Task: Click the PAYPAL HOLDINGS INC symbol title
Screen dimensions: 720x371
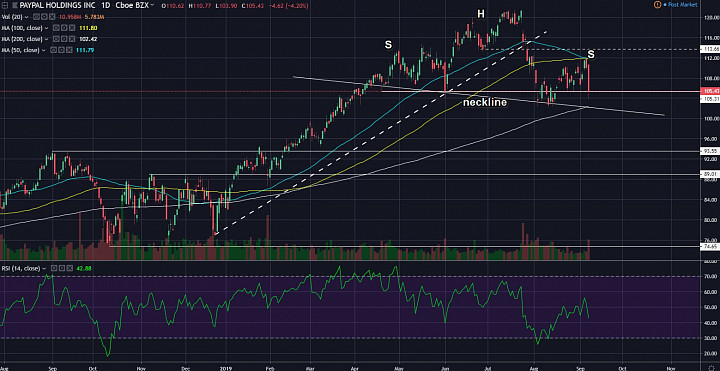Action: pos(57,5)
